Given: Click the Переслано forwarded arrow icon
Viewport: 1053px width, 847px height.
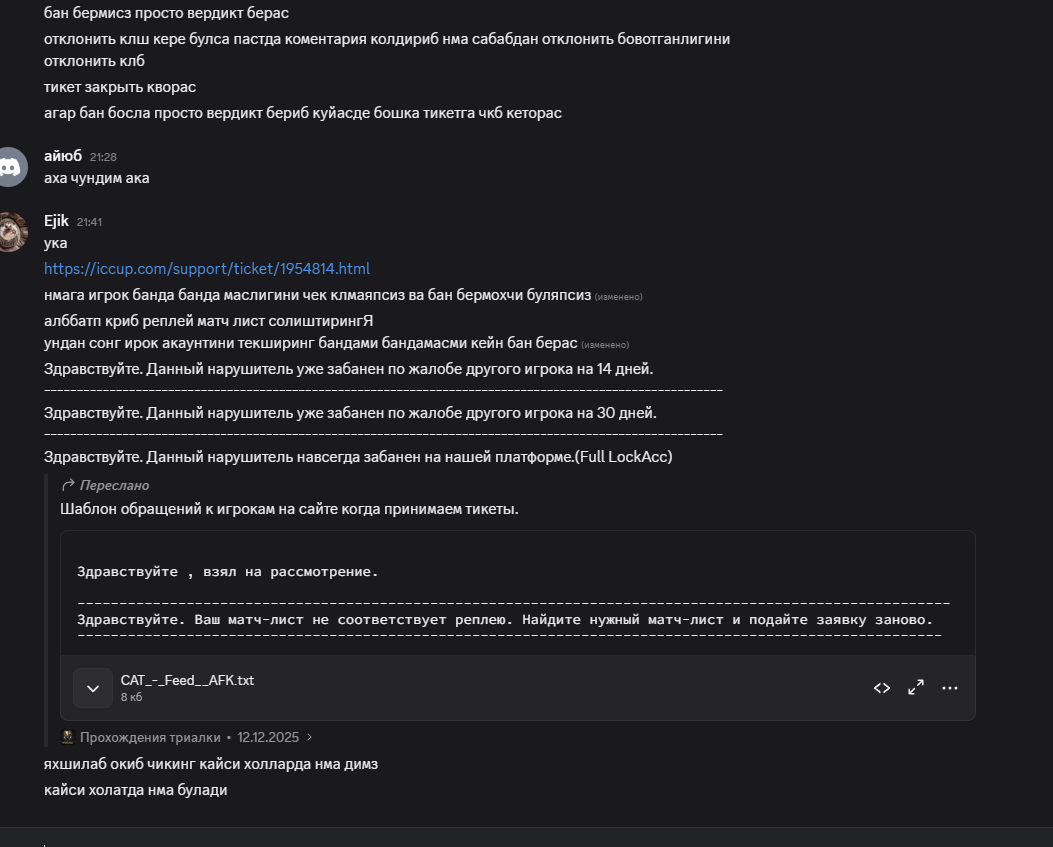Looking at the screenshot, I should point(69,485).
